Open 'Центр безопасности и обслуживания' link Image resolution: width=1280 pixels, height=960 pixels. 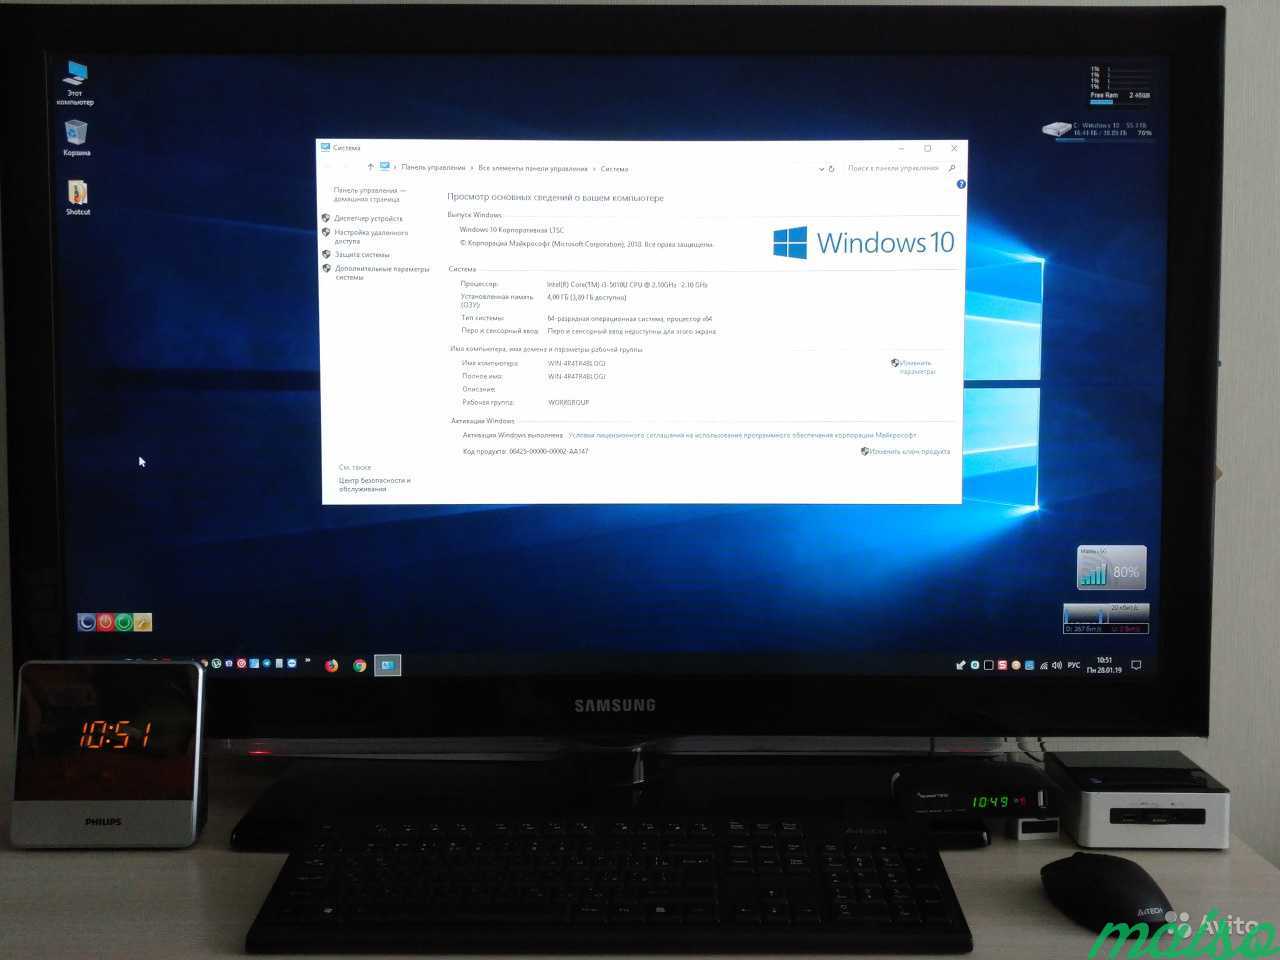pos(375,485)
